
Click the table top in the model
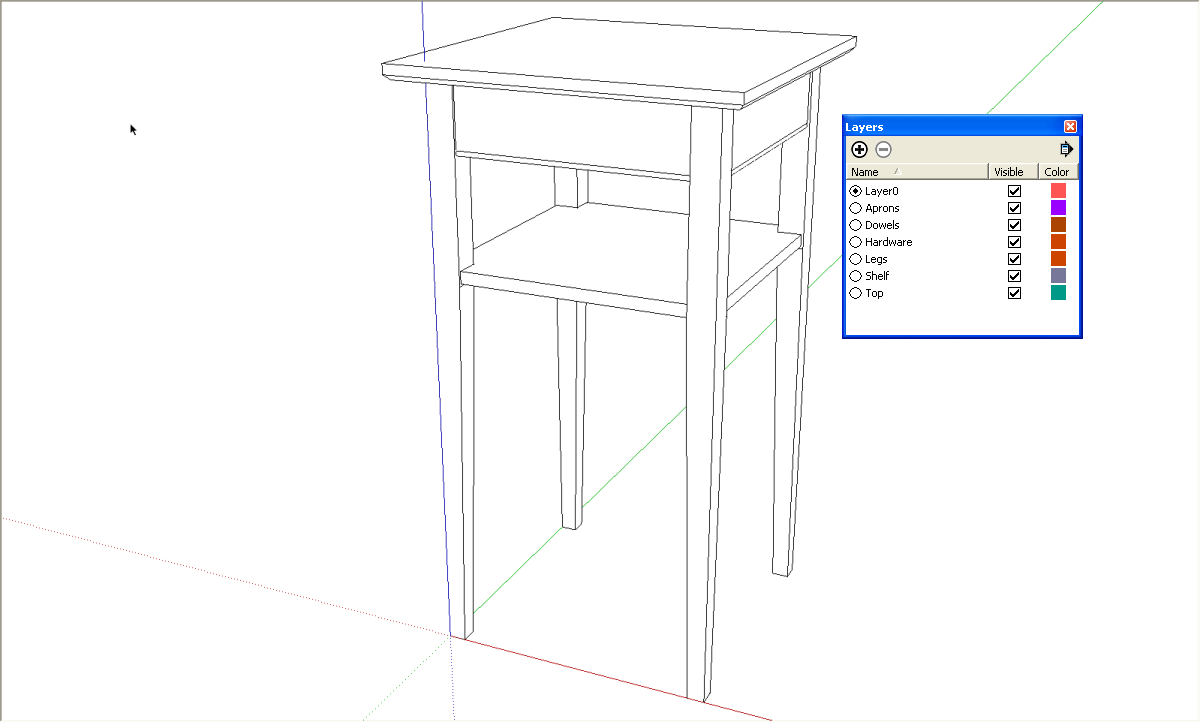620,60
